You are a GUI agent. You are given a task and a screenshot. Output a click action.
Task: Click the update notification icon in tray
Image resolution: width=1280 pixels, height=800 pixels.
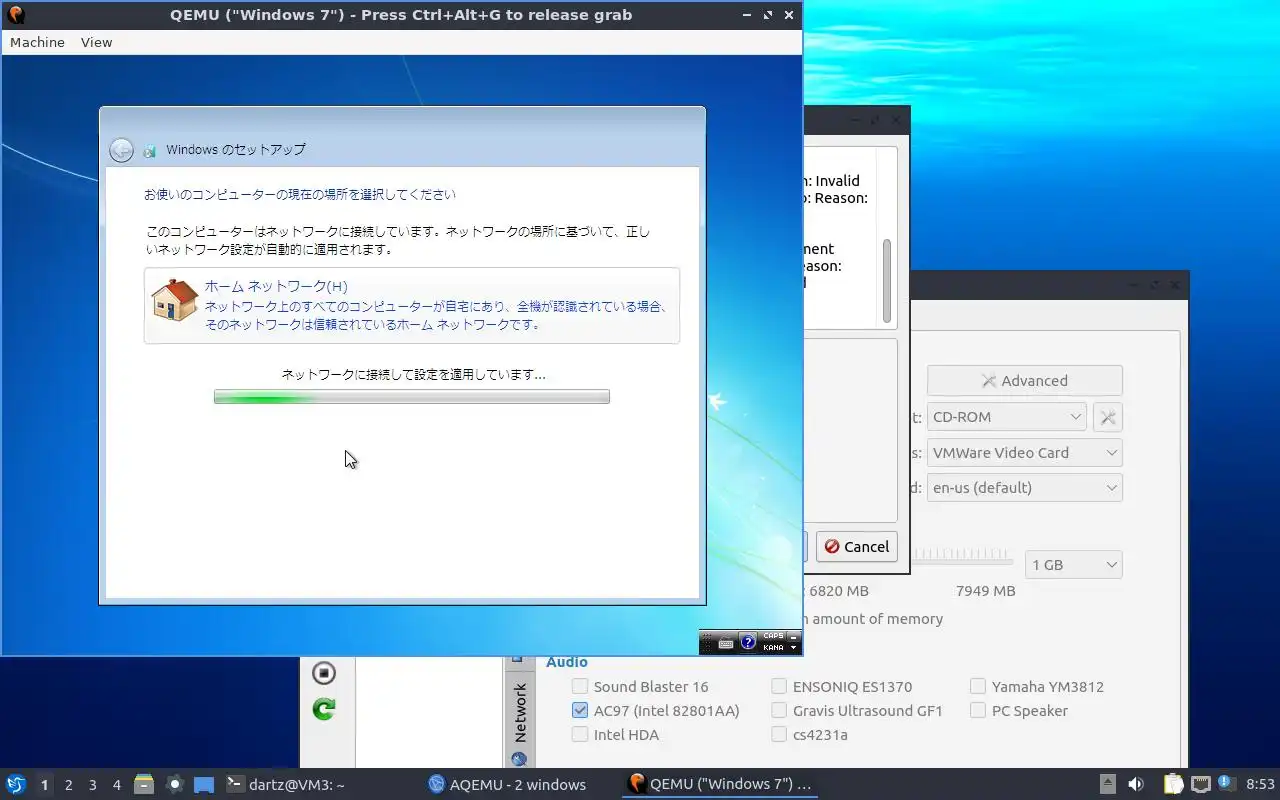pyautogui.click(x=1226, y=784)
